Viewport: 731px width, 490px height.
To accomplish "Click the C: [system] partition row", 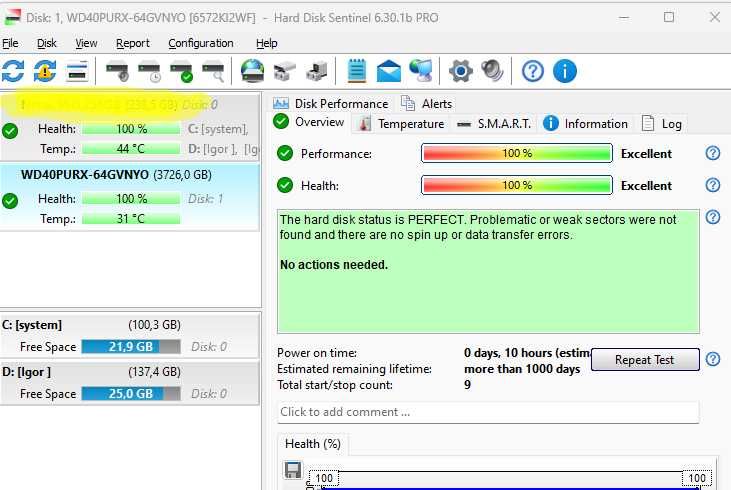I will coord(130,336).
